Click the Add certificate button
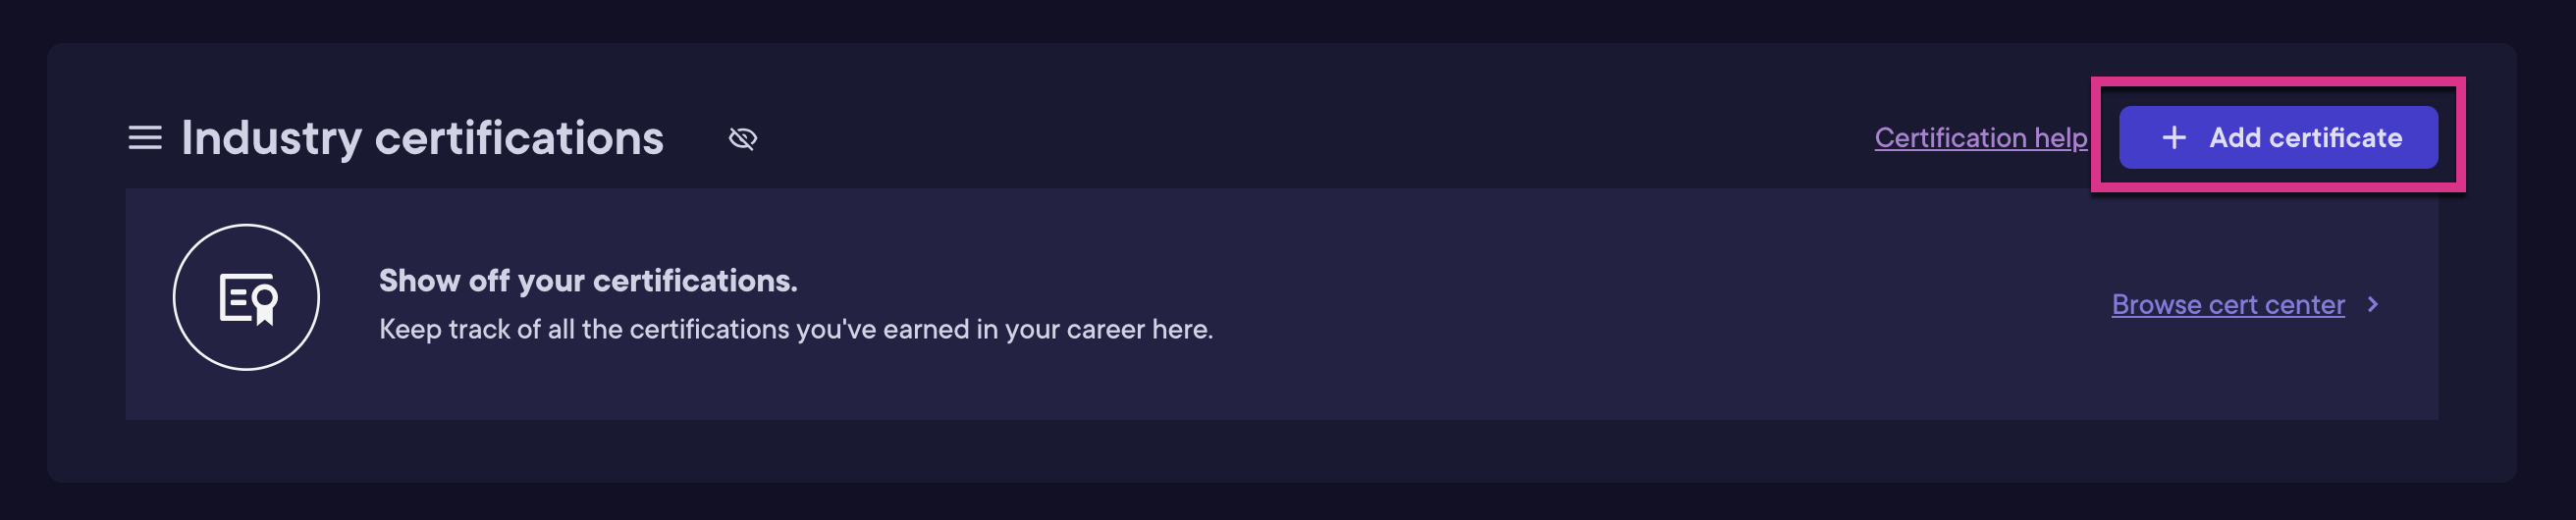This screenshot has height=520, width=2576. pyautogui.click(x=2278, y=138)
